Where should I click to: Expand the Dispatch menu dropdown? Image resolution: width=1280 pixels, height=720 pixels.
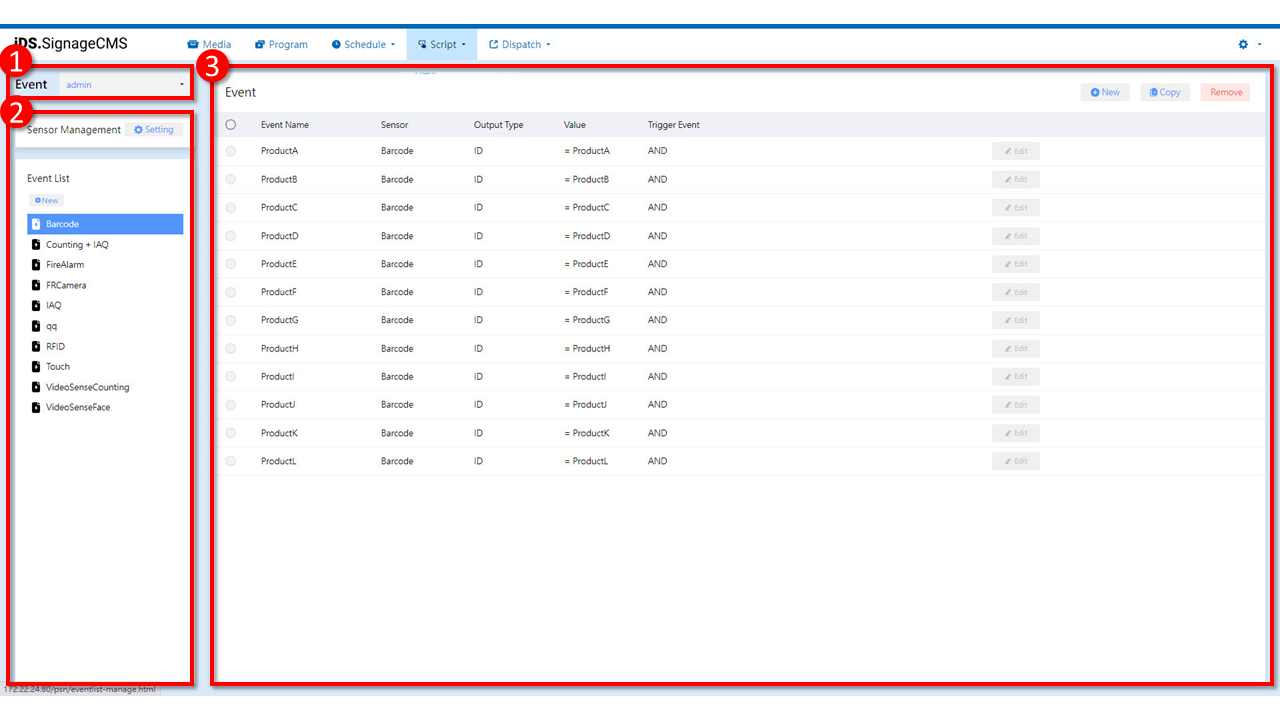(520, 45)
